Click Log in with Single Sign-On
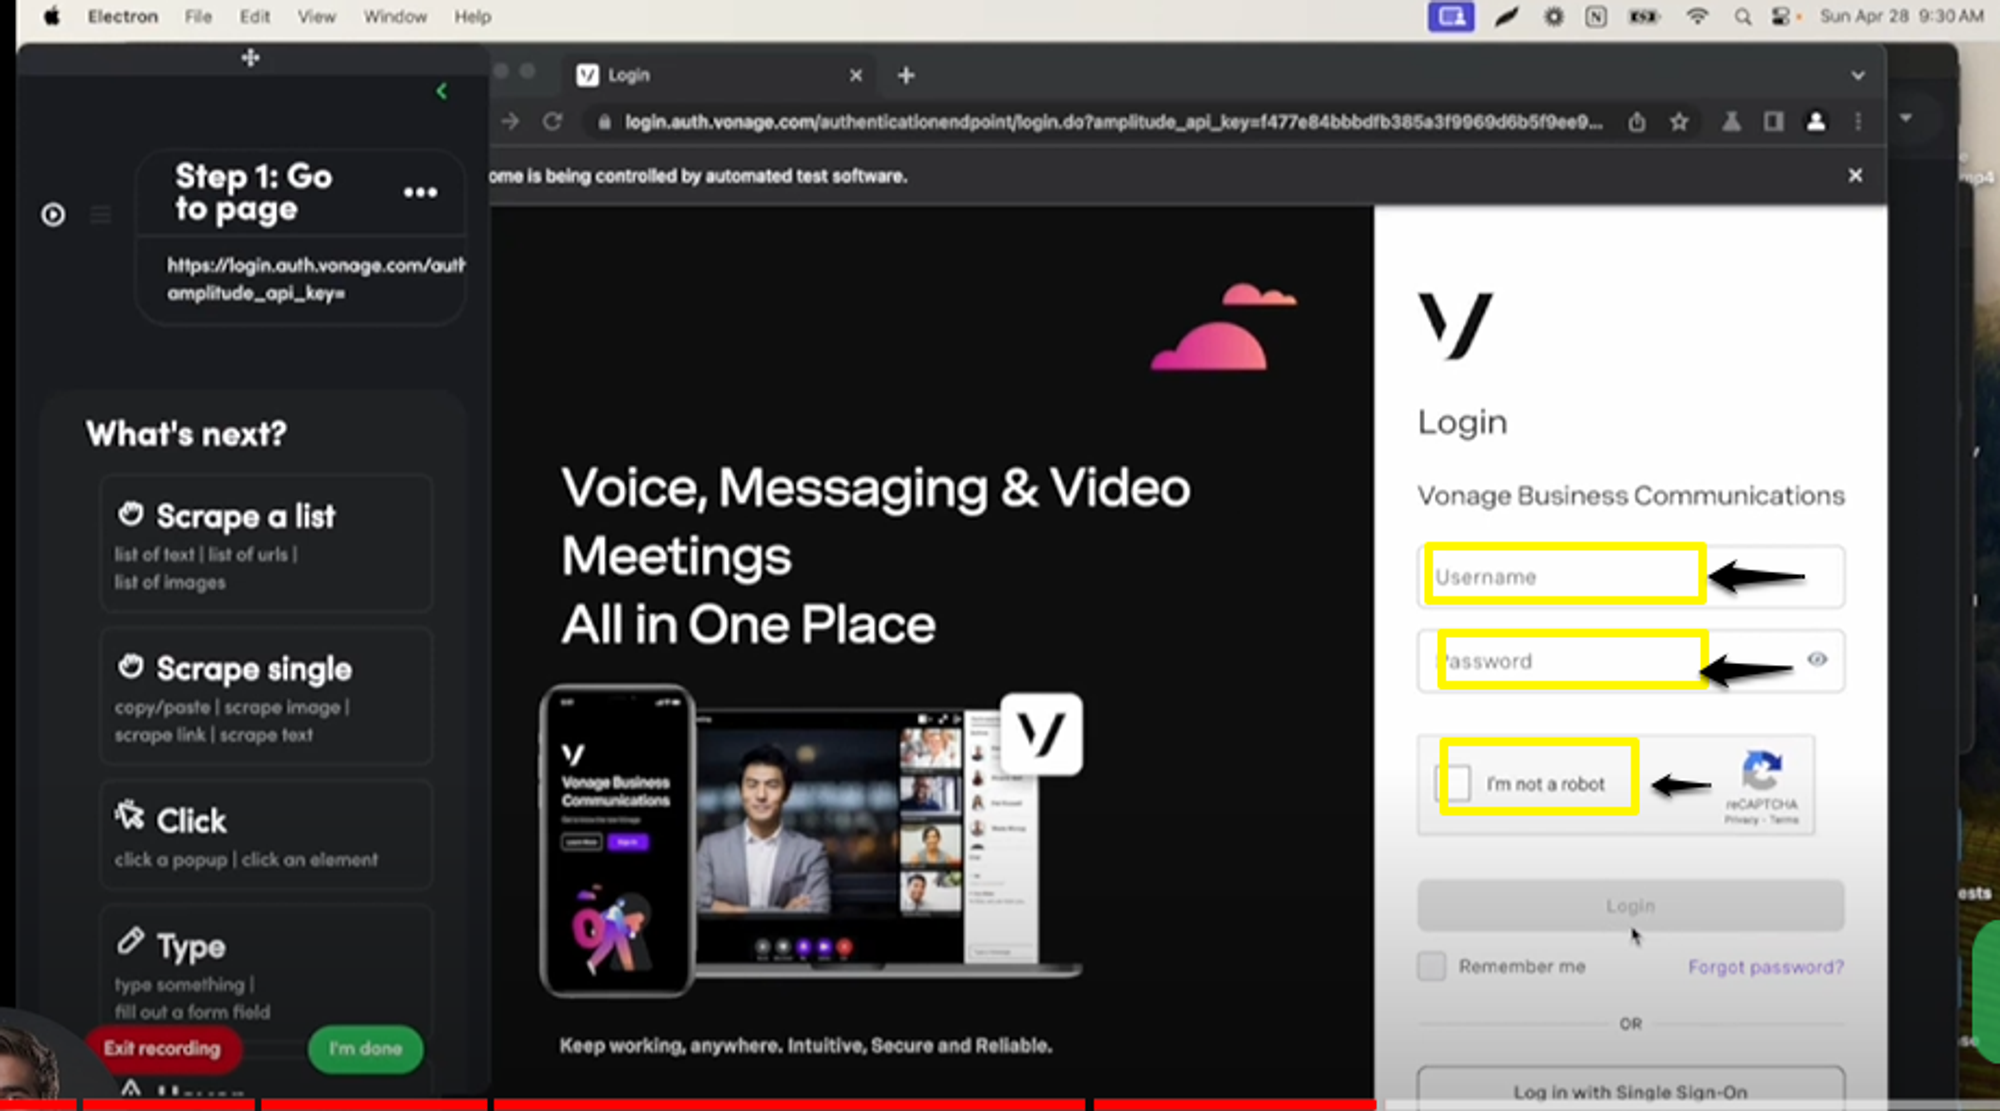This screenshot has height=1111, width=2000. point(1631,1089)
